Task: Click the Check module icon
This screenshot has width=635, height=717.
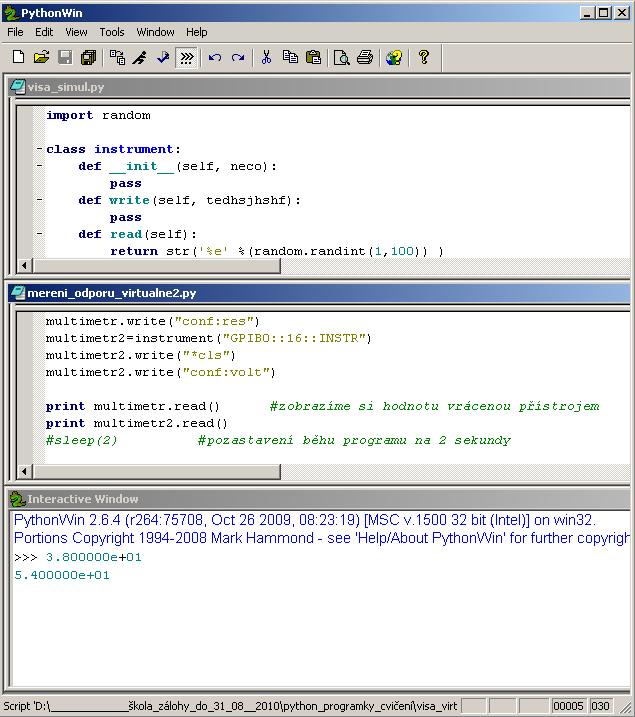Action: click(163, 57)
